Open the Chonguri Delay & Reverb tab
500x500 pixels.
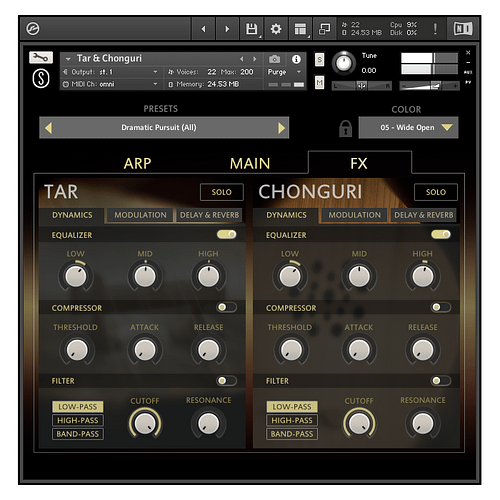[424, 215]
